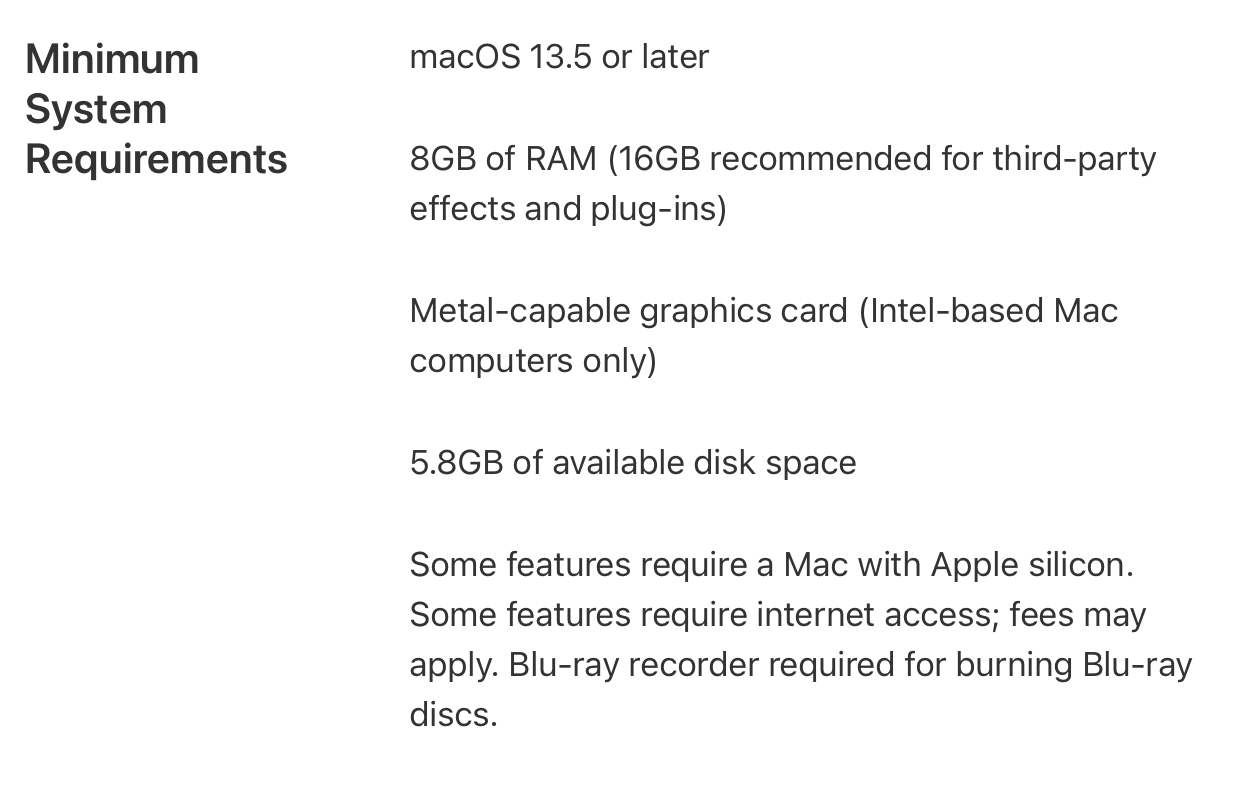The image size is (1260, 792).
Task: Click the "or later" text
Action: click(x=655, y=57)
